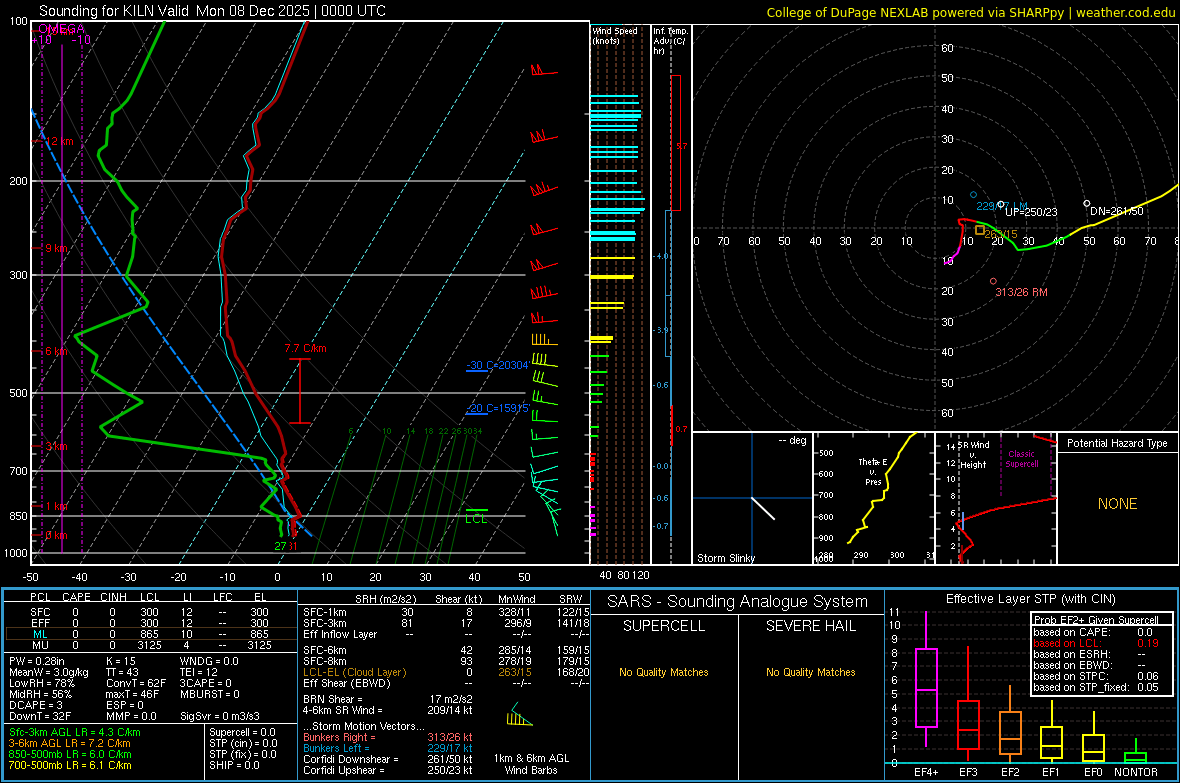The image size is (1180, 783).
Task: Select the highlighted ML parcel row
Action: pos(151,634)
